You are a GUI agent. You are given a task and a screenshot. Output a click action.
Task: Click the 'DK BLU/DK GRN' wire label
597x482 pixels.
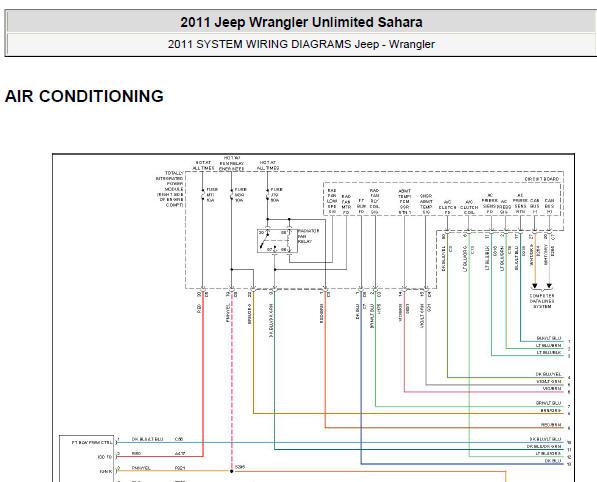tap(544, 446)
